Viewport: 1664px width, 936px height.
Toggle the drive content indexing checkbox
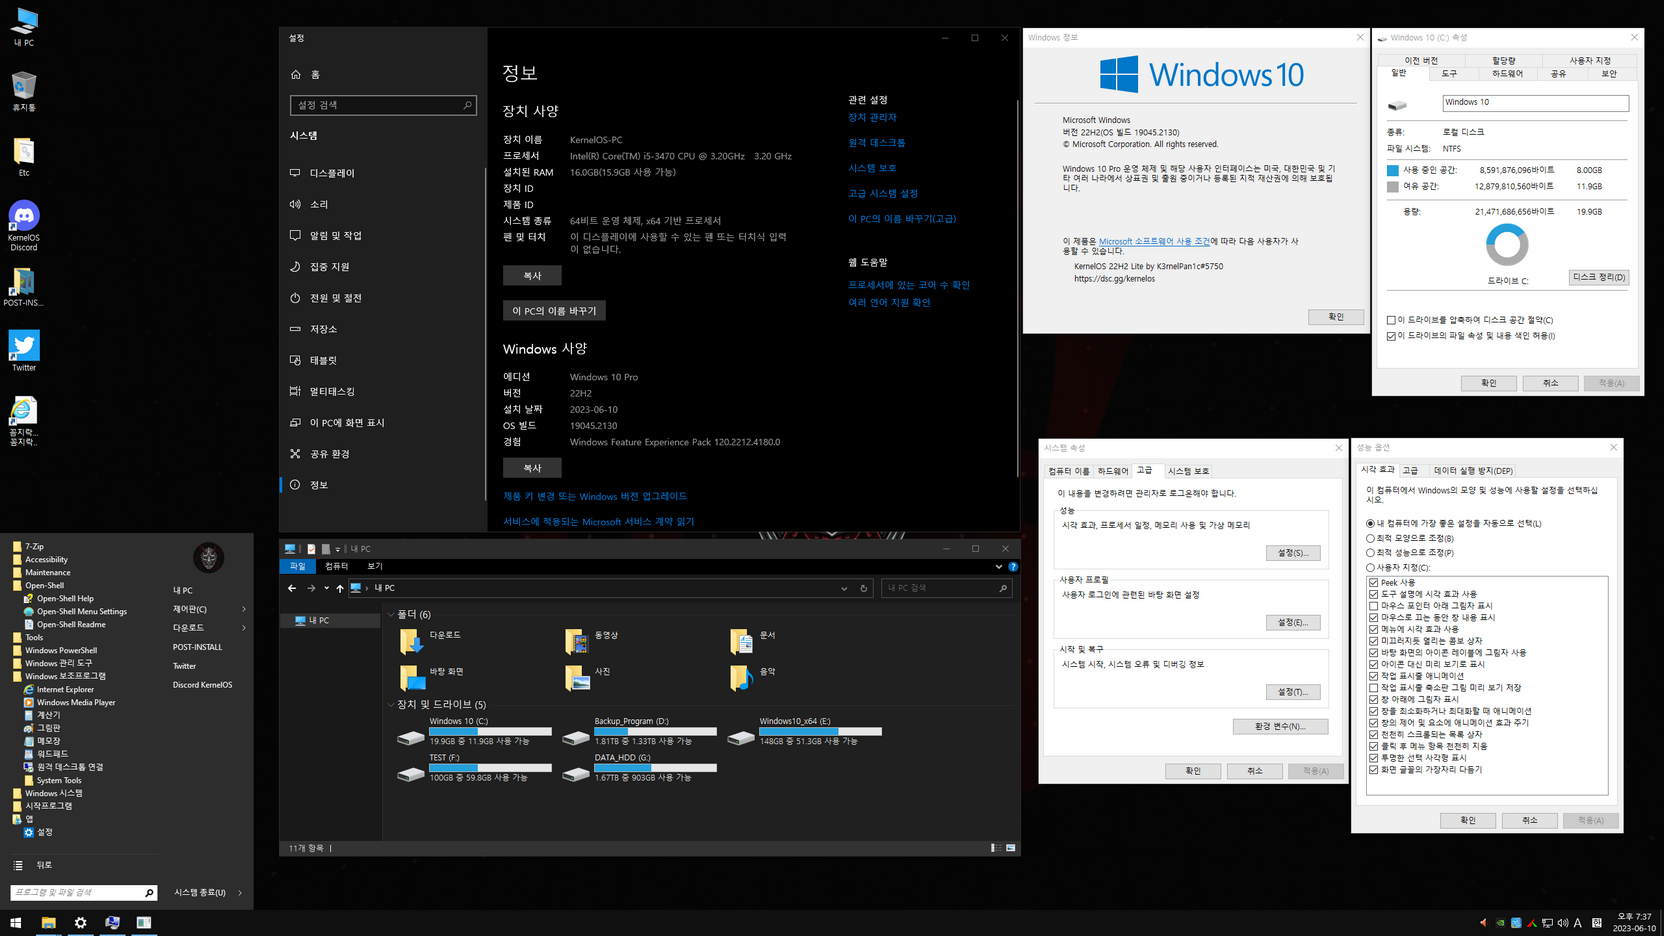pyautogui.click(x=1391, y=336)
